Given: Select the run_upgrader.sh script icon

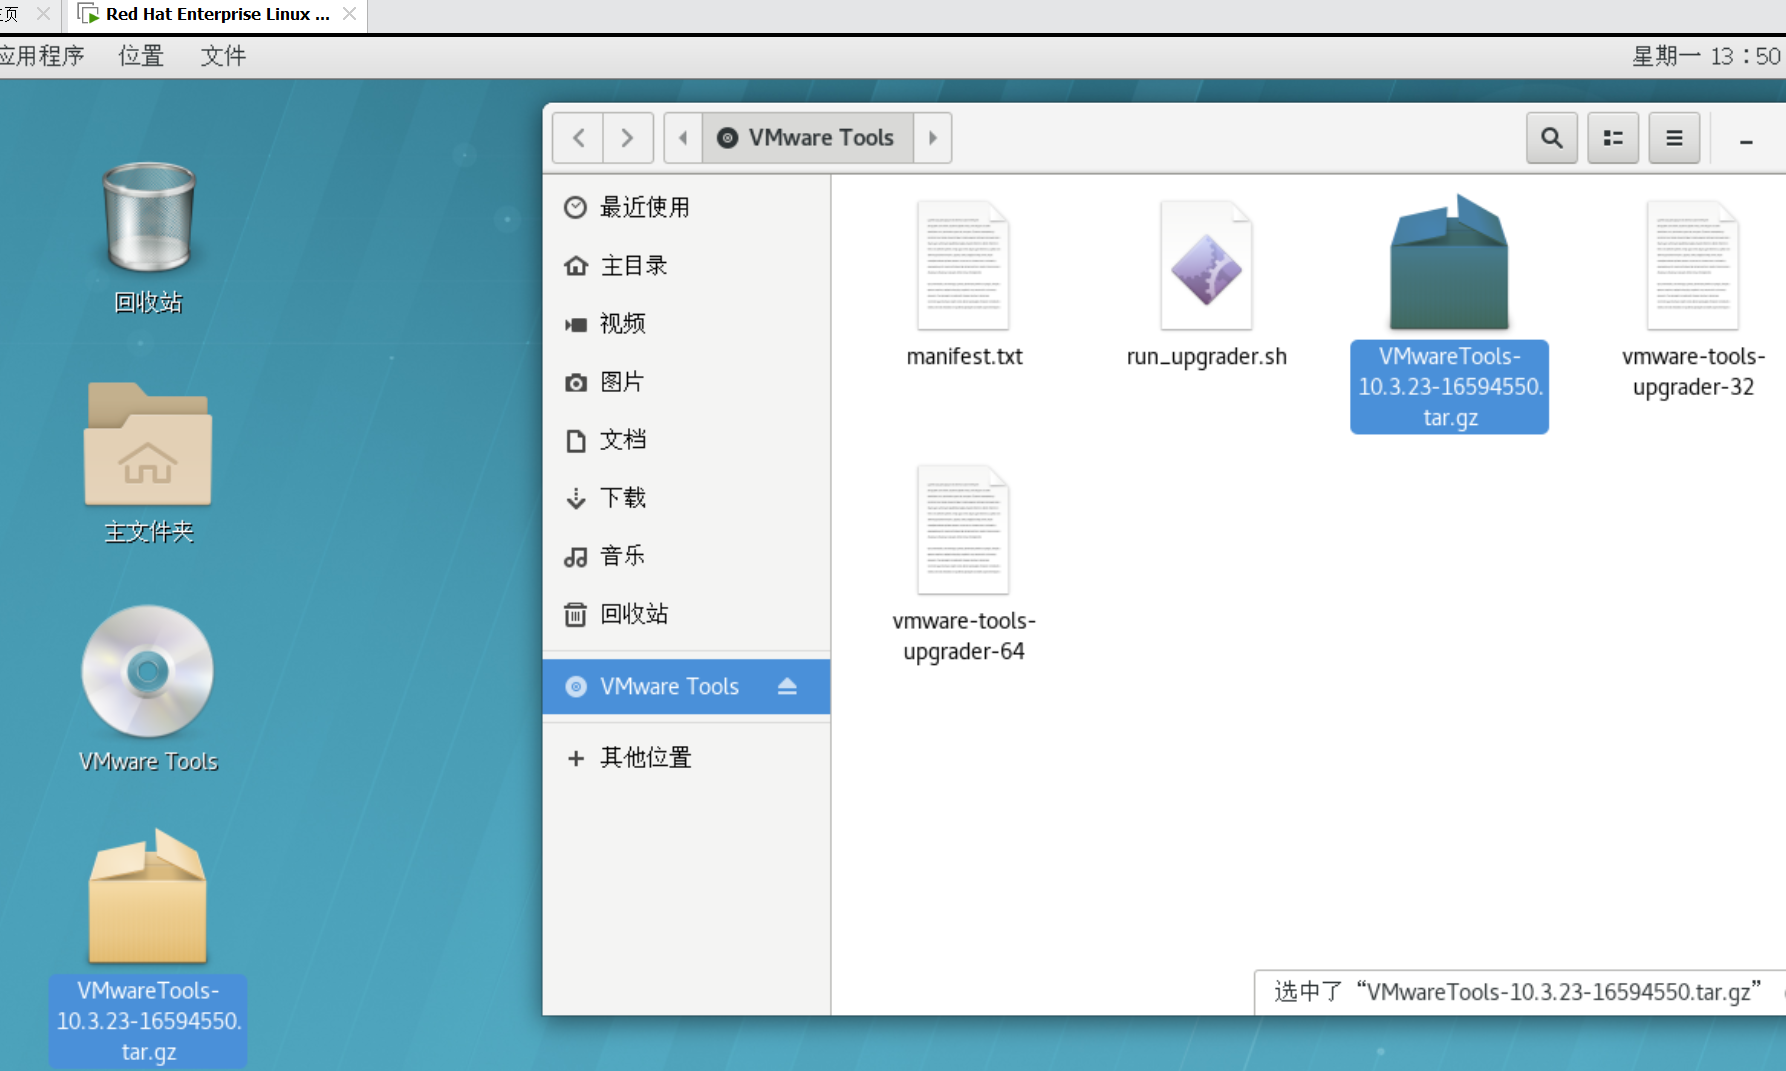Looking at the screenshot, I should point(1206,266).
